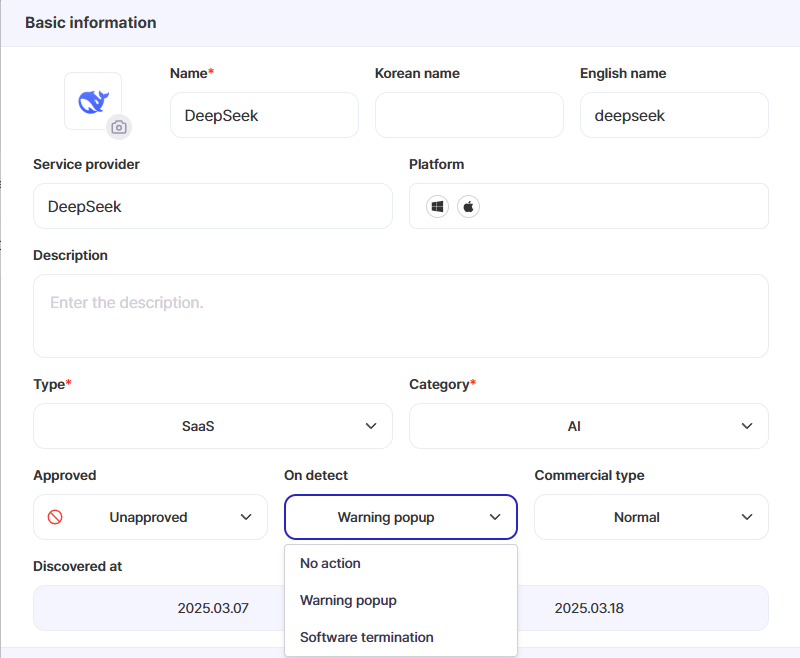Open the Category dropdown showing AI
Viewport: 800px width, 658px height.
coord(589,426)
